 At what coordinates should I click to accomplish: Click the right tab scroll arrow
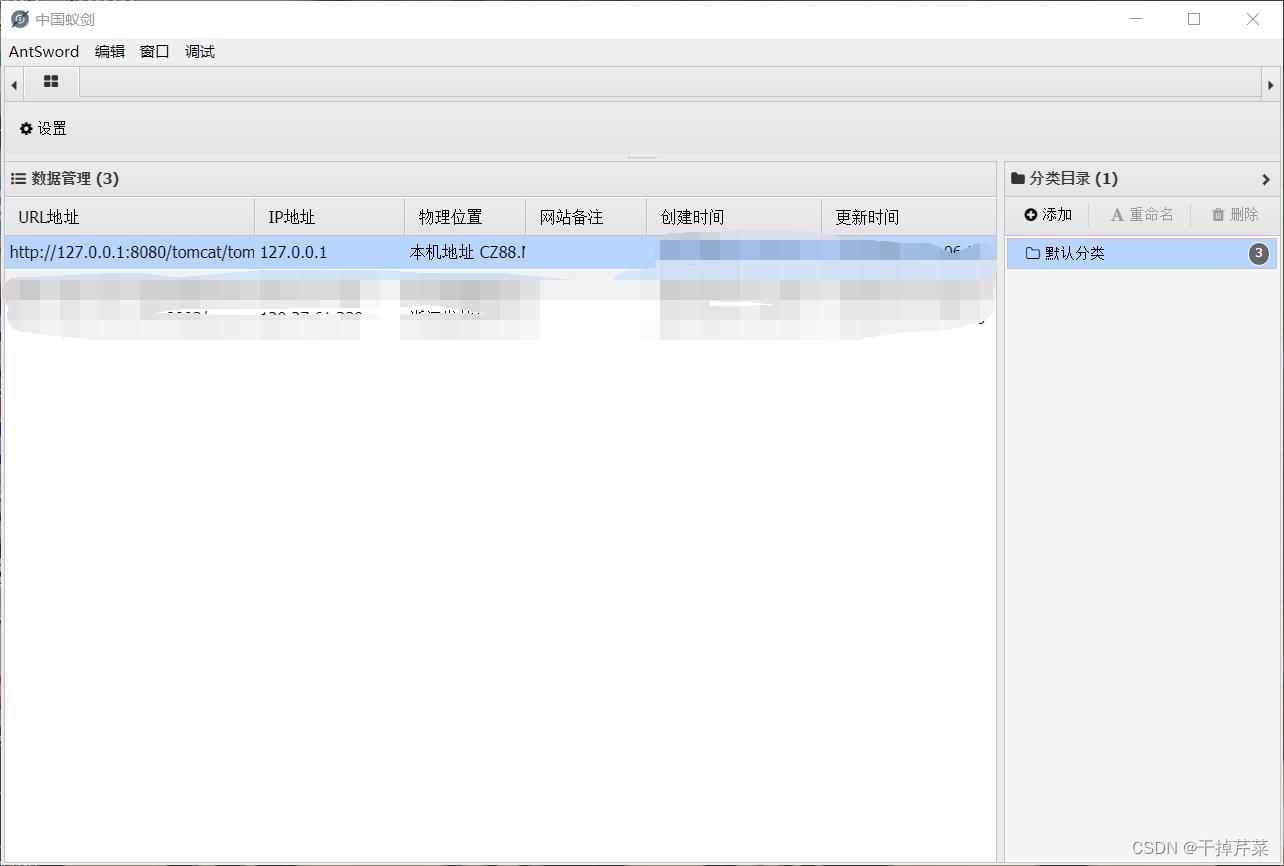pyautogui.click(x=1271, y=85)
